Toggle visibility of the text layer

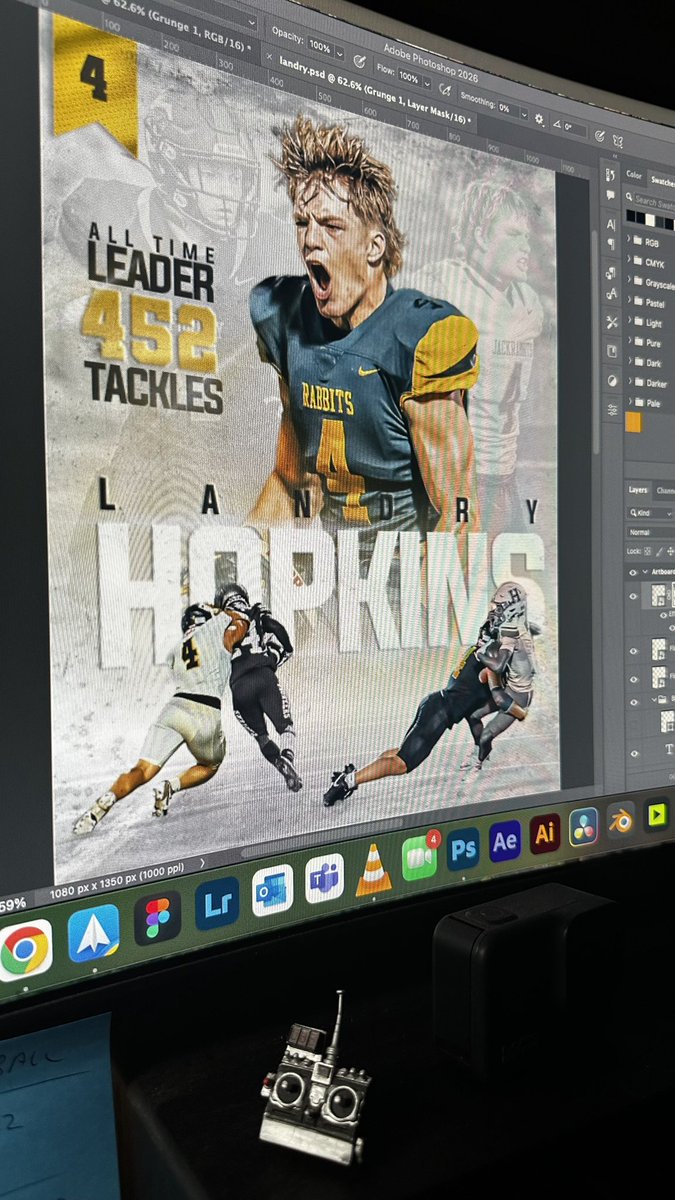[x=635, y=754]
